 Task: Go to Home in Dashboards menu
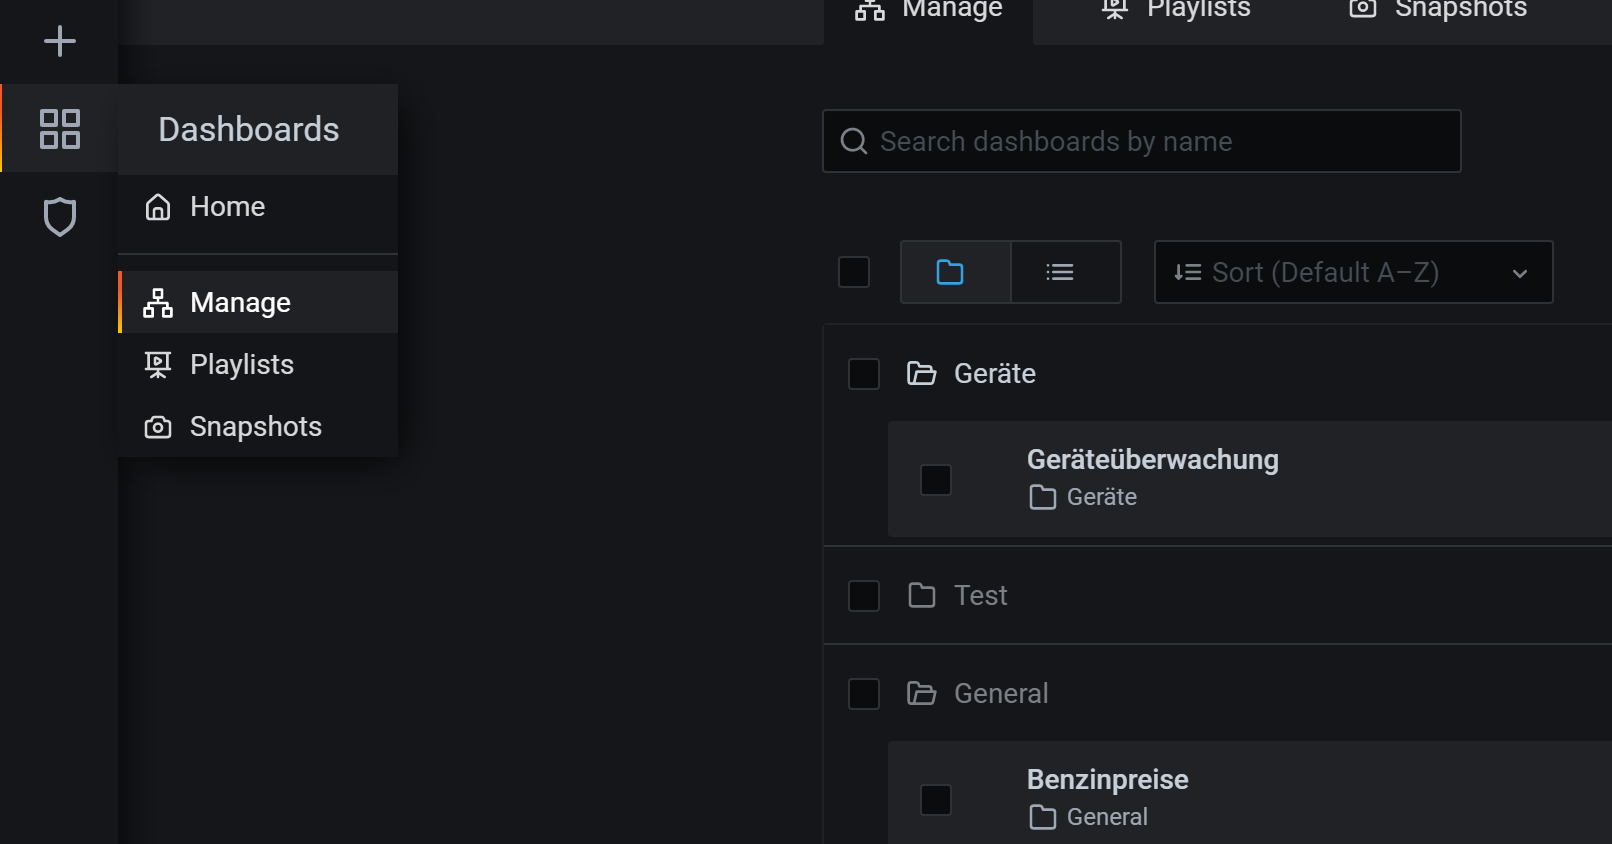[258, 206]
